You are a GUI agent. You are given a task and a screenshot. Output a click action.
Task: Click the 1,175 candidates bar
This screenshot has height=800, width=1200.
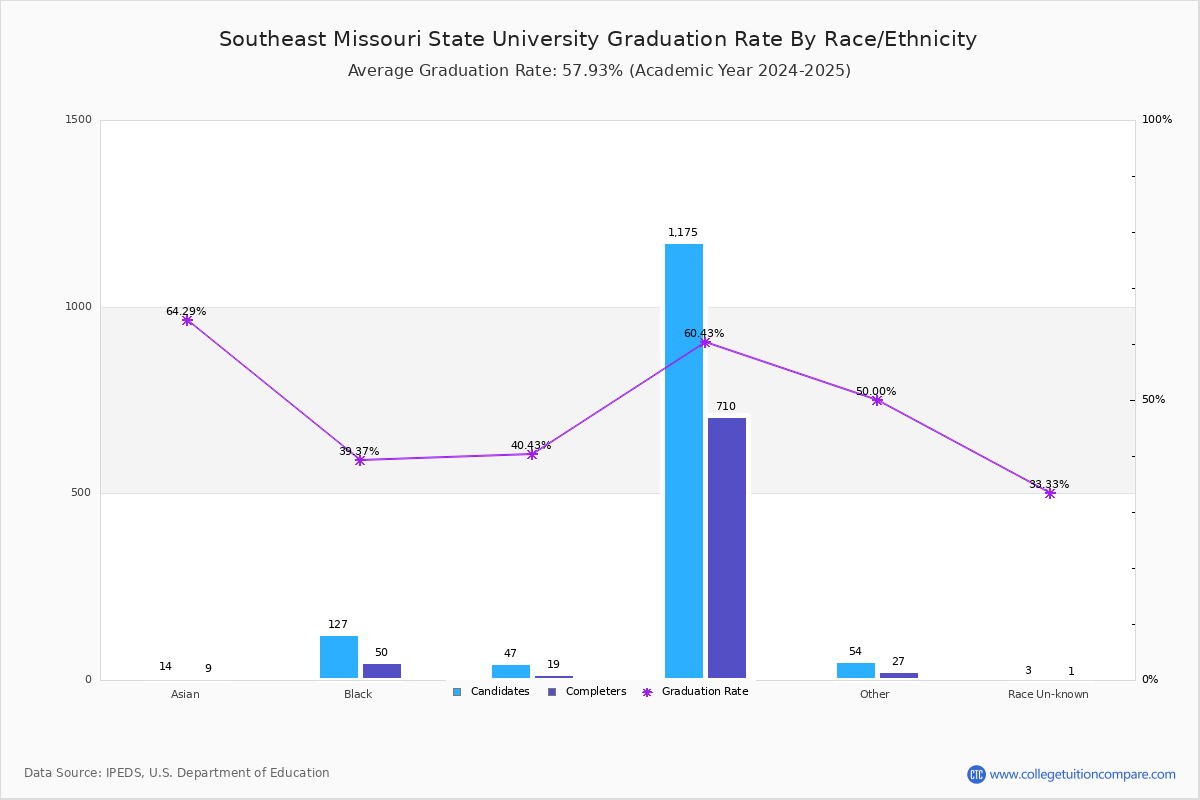coord(684,461)
